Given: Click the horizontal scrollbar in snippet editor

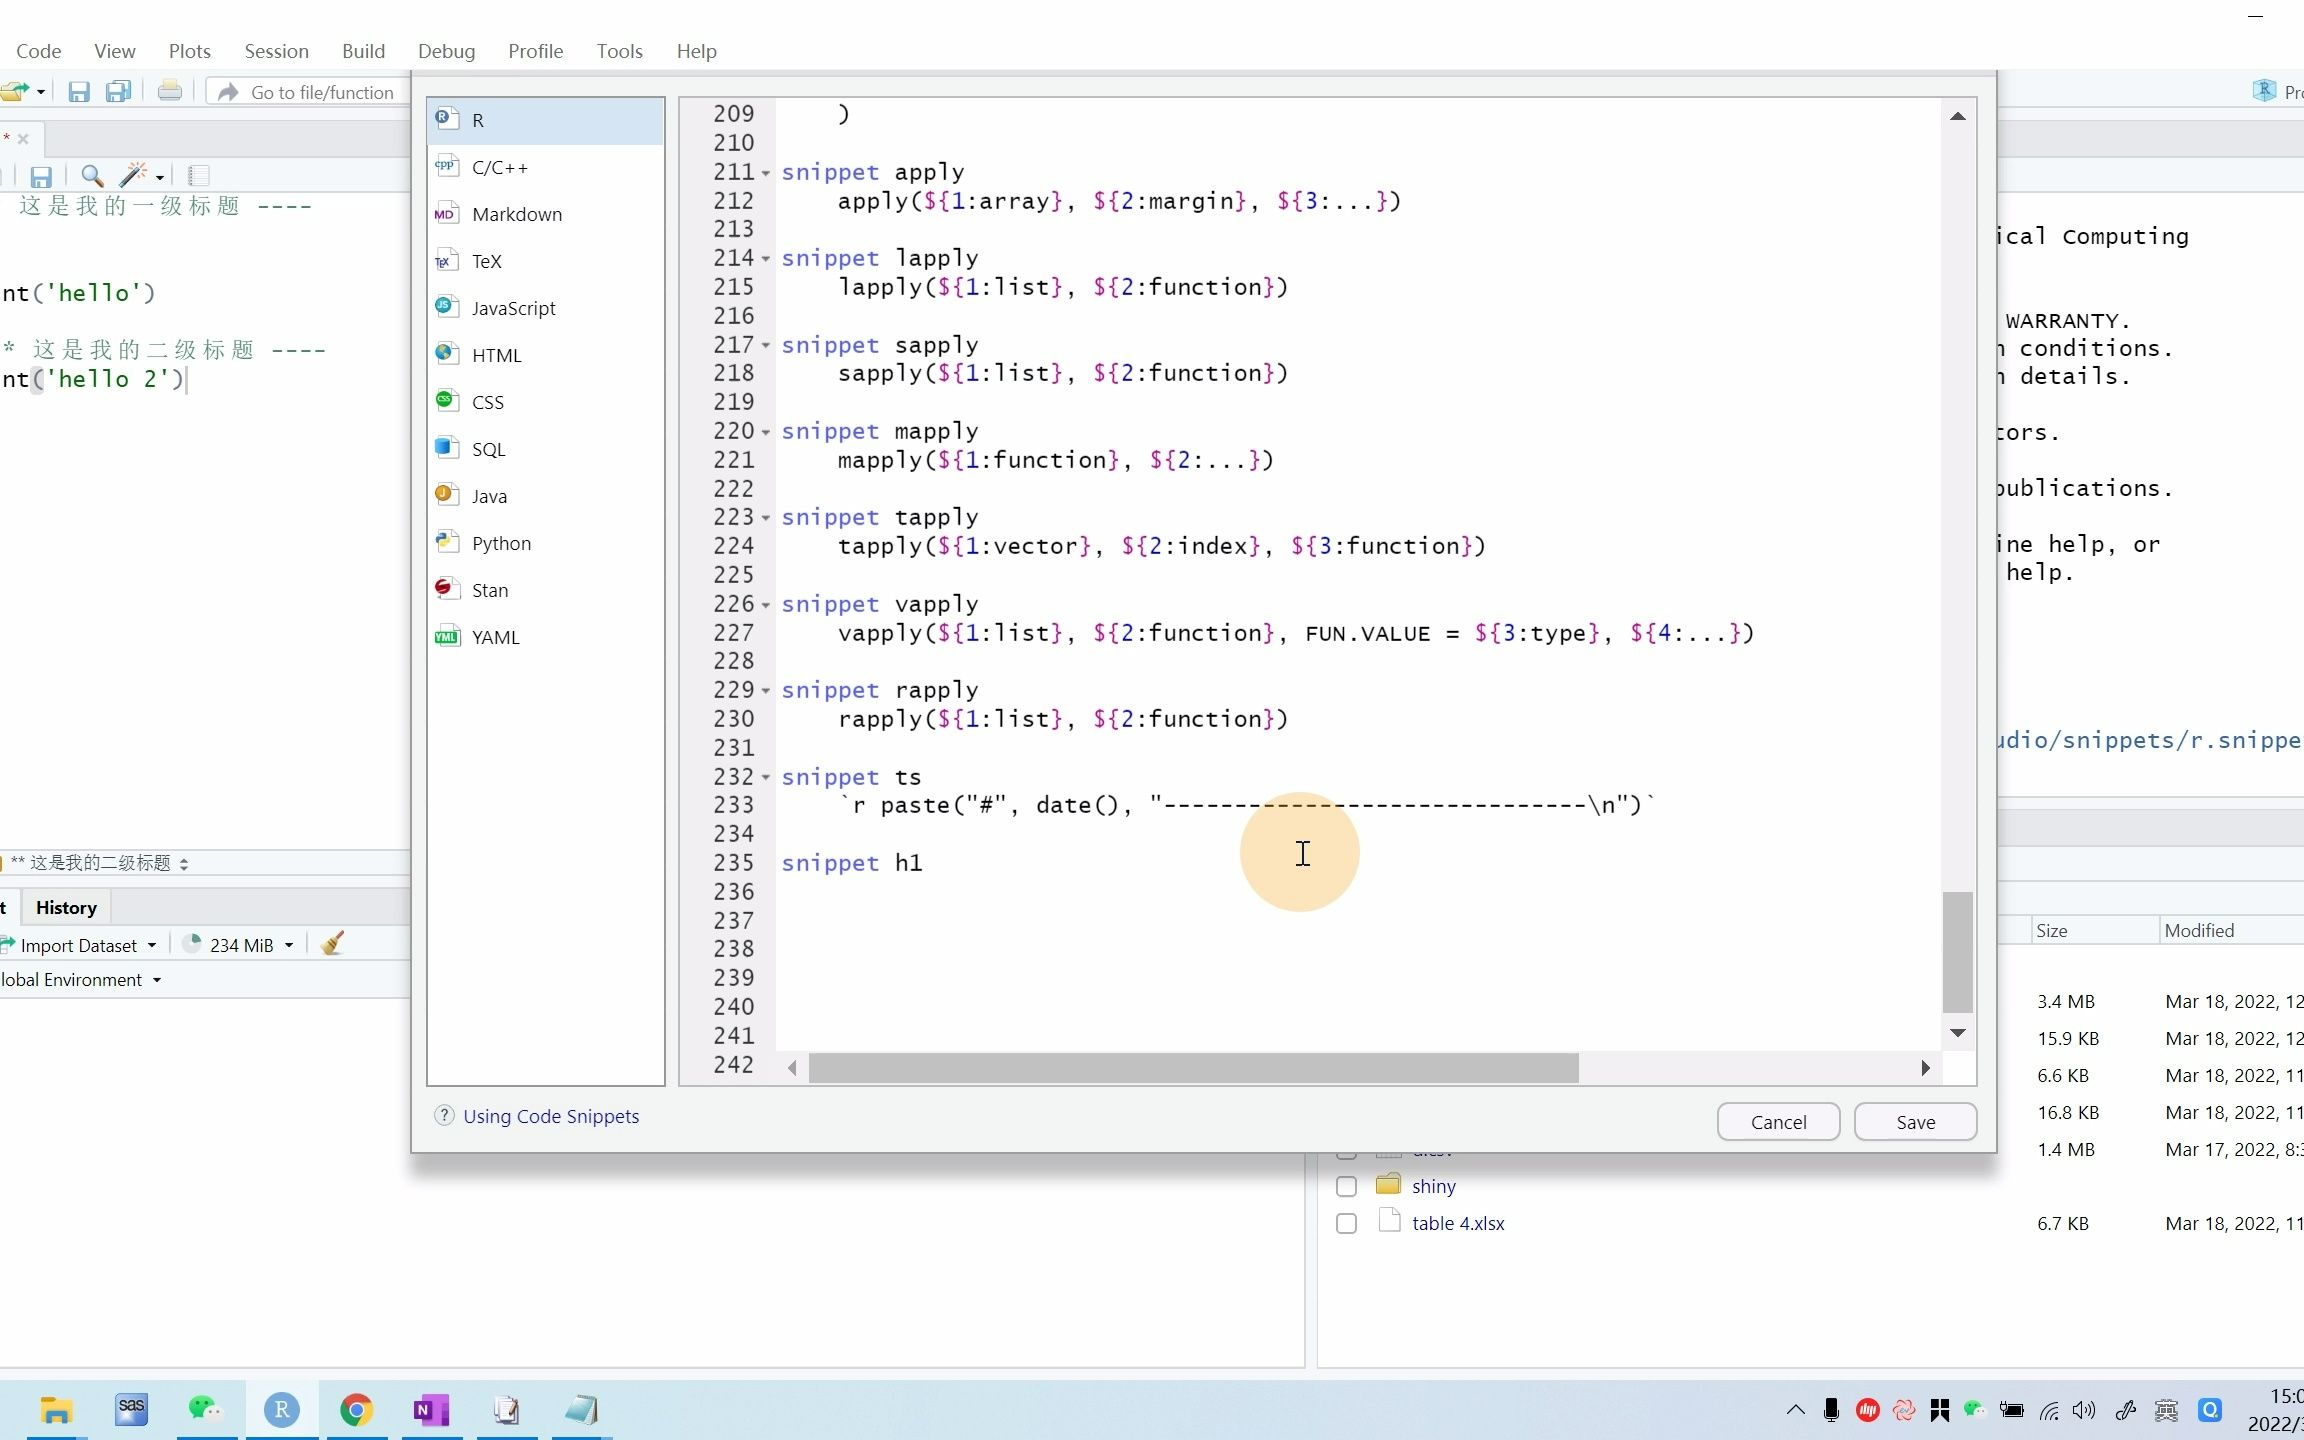Looking at the screenshot, I should click(x=1193, y=1068).
